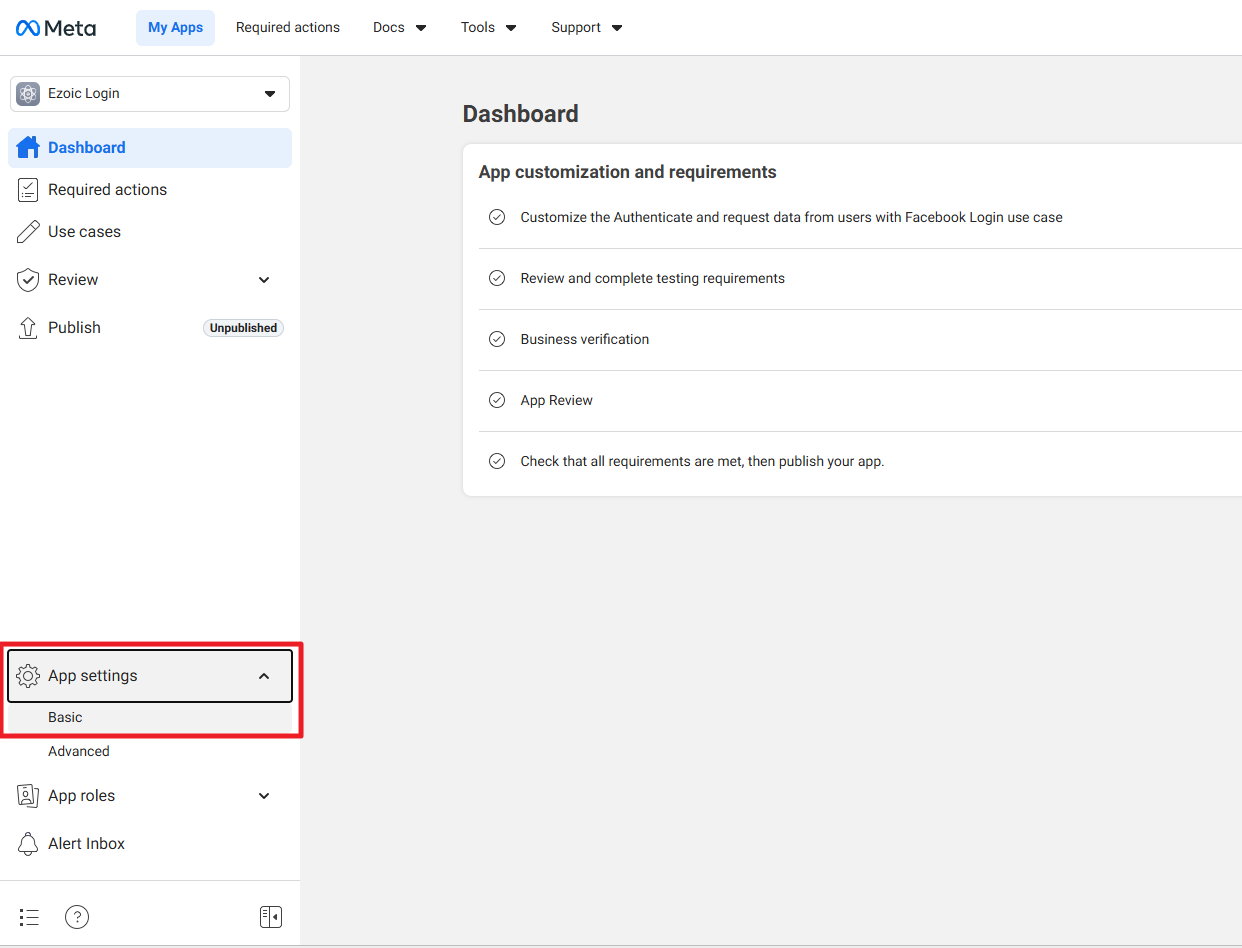Select Basic under App settings
The image size is (1242, 948).
pos(150,717)
